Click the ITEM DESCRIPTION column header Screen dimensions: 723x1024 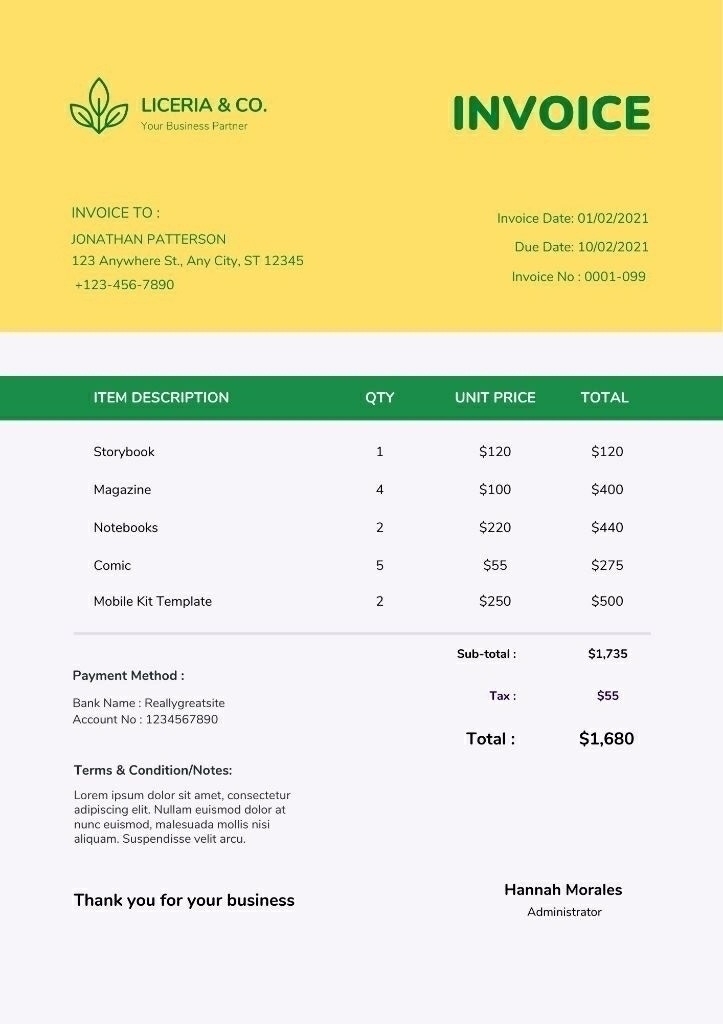pyautogui.click(x=161, y=397)
